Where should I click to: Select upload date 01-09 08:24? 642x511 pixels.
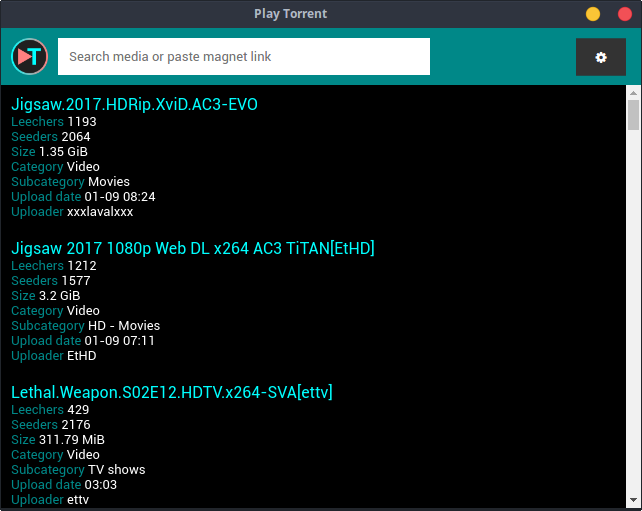tap(120, 197)
